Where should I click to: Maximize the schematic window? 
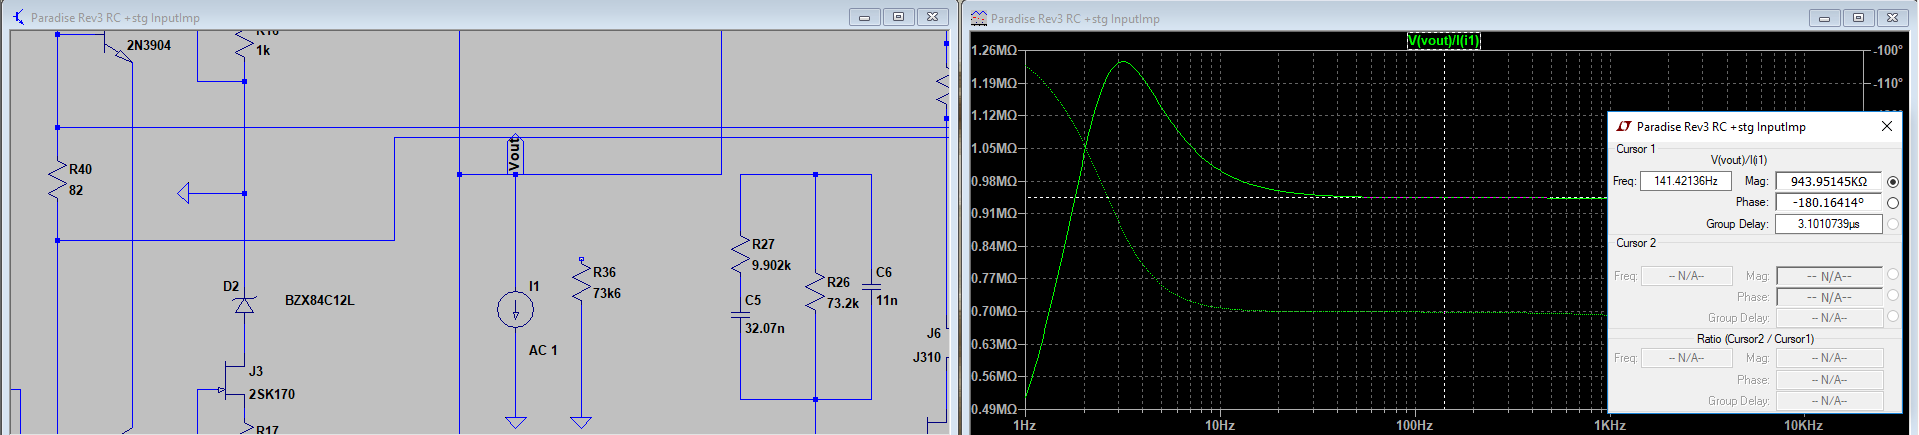pos(899,17)
